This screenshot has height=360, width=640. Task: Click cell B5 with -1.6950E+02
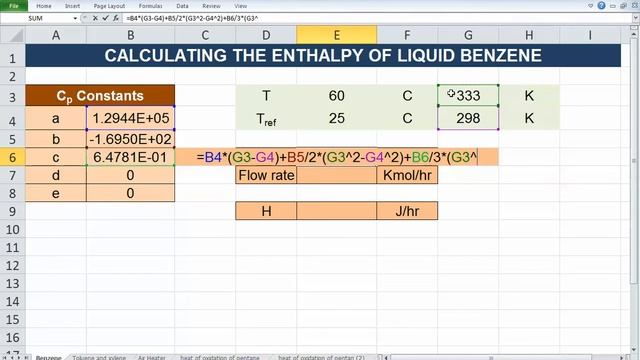pos(131,139)
